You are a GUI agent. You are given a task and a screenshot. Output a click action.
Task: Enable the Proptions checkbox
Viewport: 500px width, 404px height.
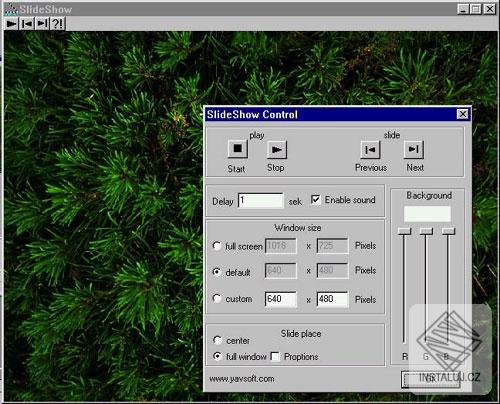(275, 357)
